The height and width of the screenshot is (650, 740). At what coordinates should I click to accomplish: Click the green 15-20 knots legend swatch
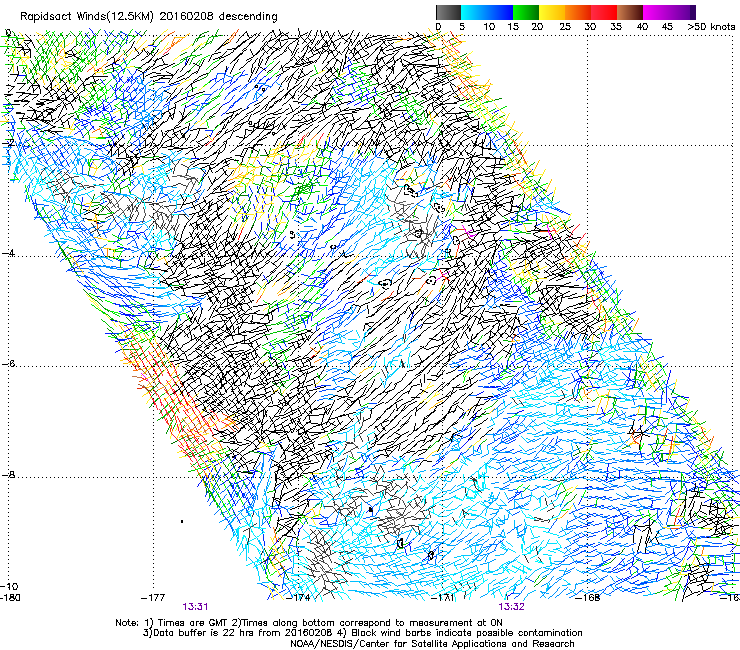click(526, 12)
